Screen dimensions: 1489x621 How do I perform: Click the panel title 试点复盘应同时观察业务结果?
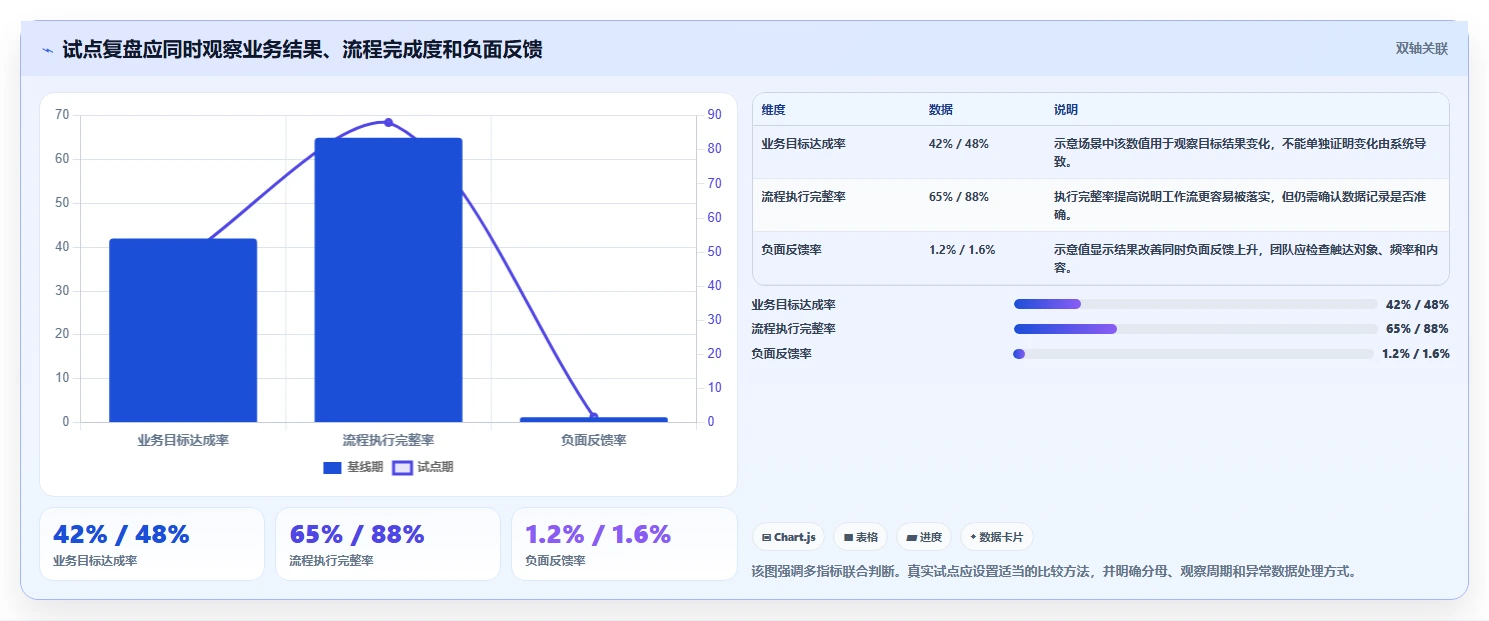302,49
